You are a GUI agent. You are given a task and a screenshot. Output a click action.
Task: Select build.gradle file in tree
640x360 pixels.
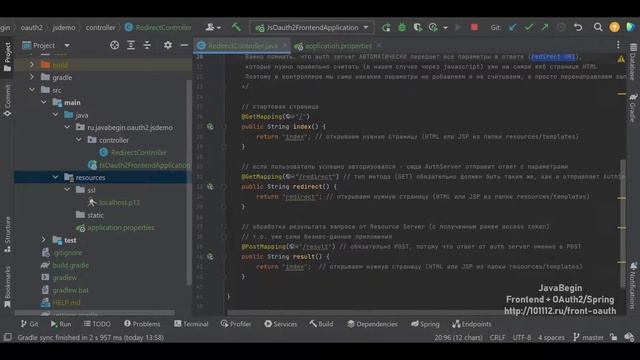71,265
